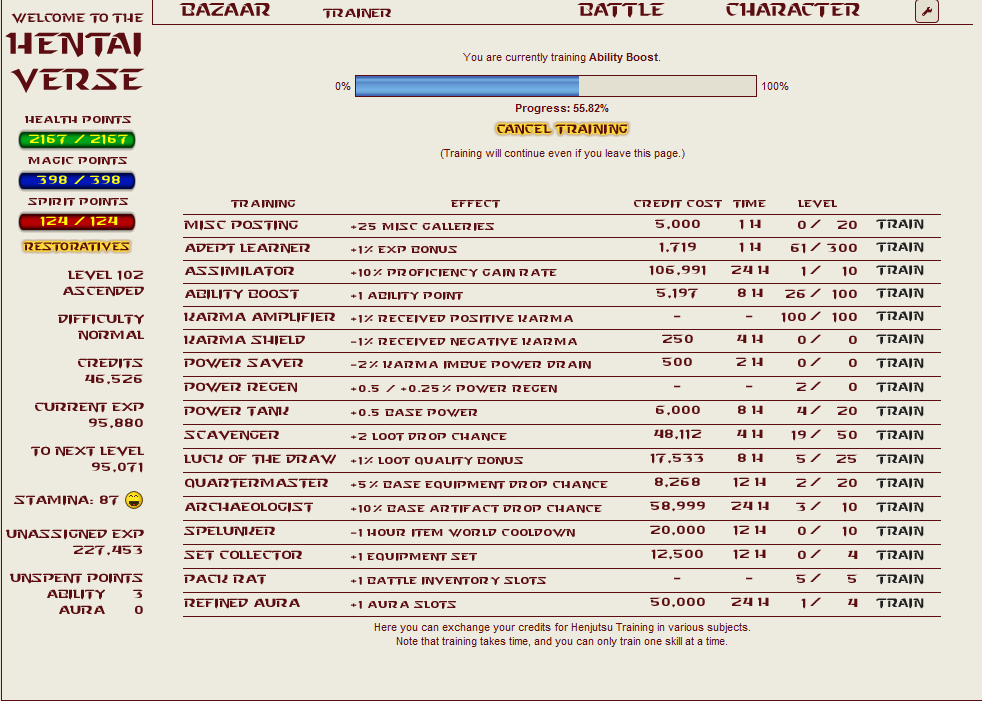
Task: Click the Quartermaster time 12 H
Action: pos(749,482)
